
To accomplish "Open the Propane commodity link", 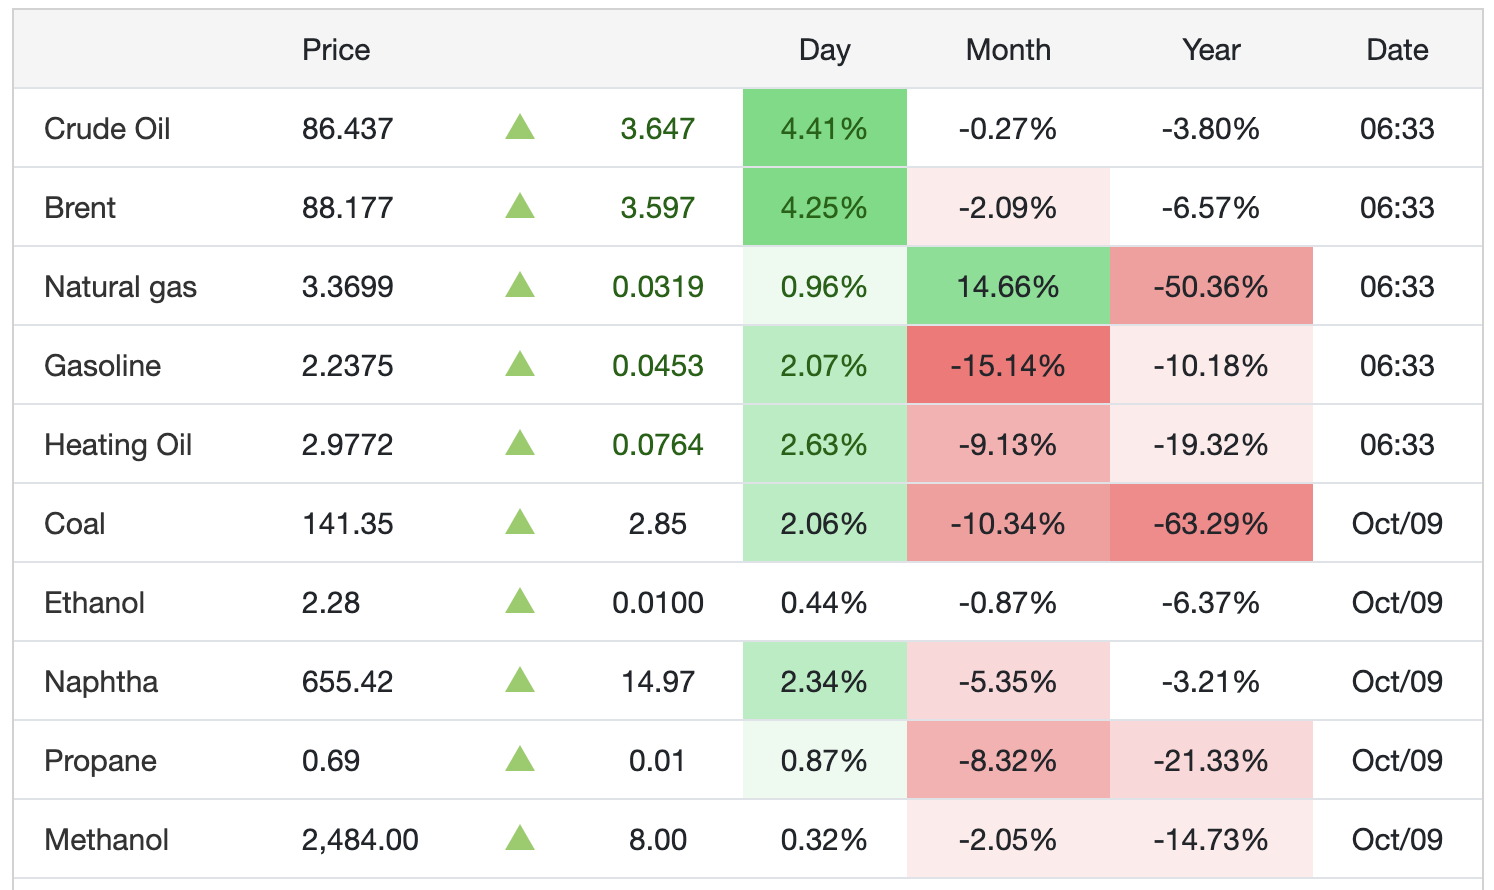I will 100,761.
